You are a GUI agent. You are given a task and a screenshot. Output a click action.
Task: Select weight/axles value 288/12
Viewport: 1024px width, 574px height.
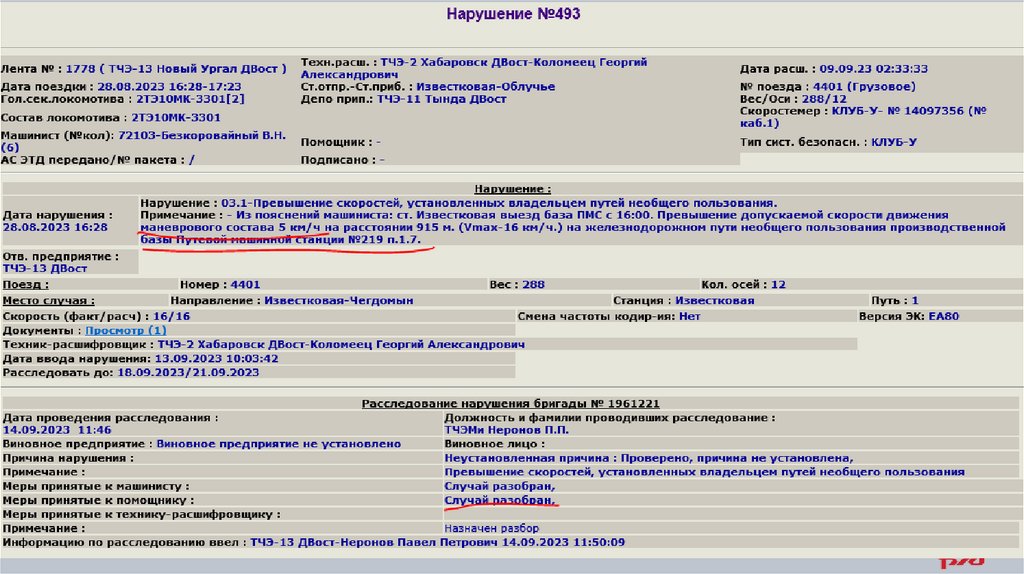824,99
